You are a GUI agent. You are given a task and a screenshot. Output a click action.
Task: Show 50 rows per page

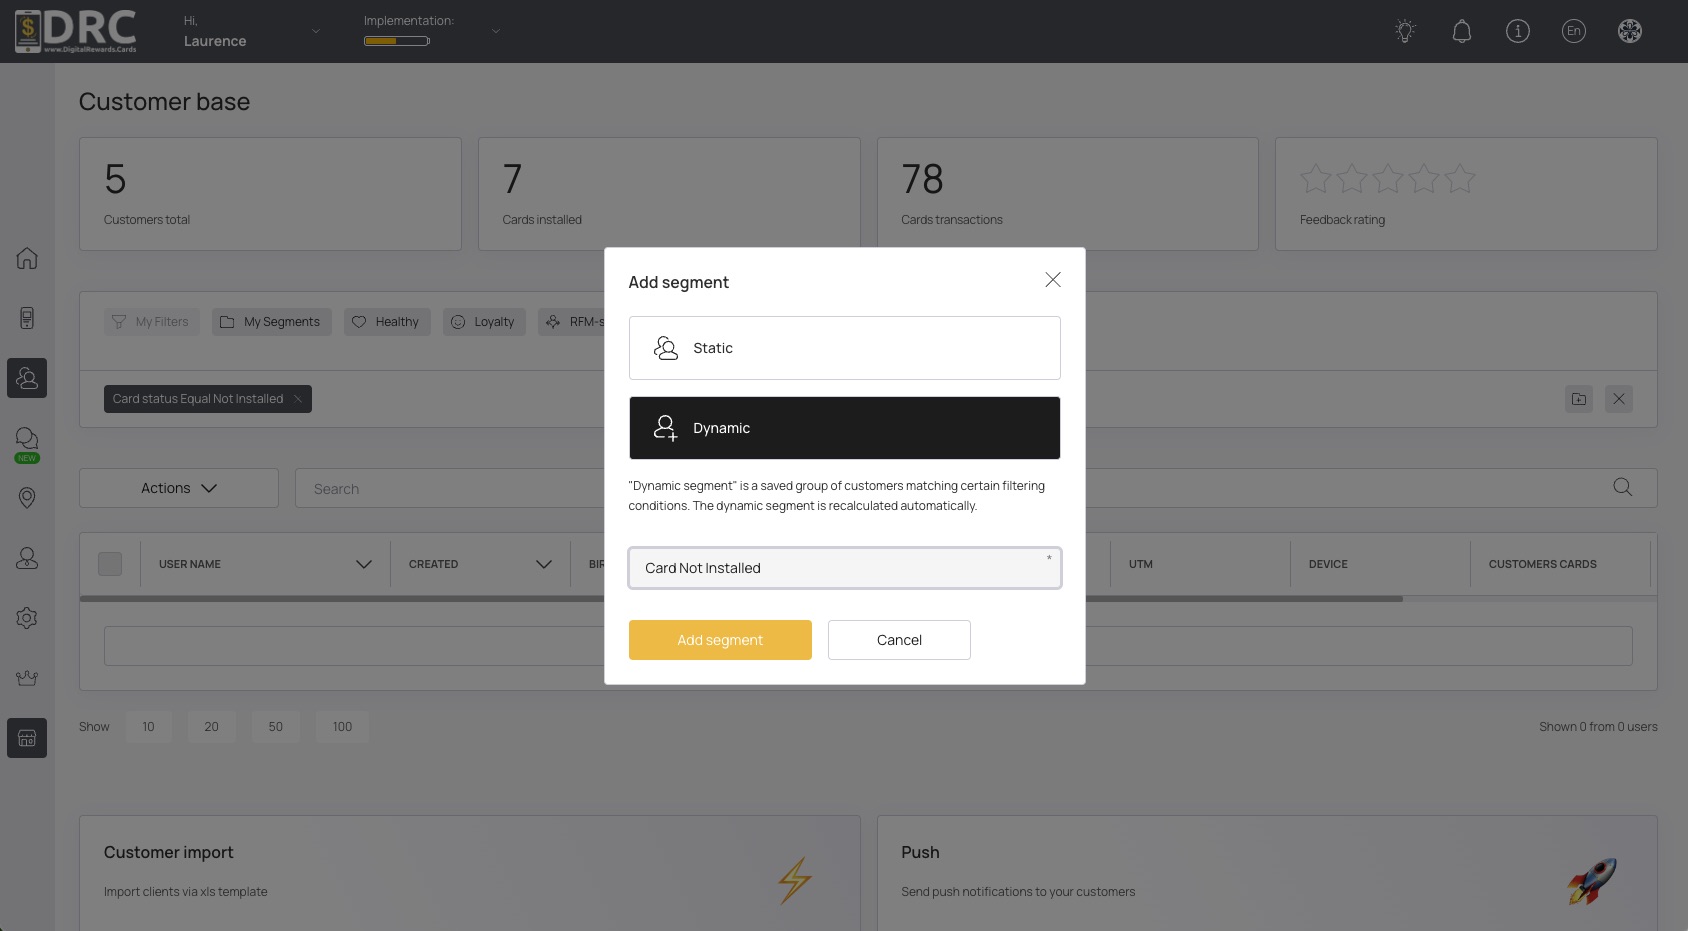(x=275, y=727)
